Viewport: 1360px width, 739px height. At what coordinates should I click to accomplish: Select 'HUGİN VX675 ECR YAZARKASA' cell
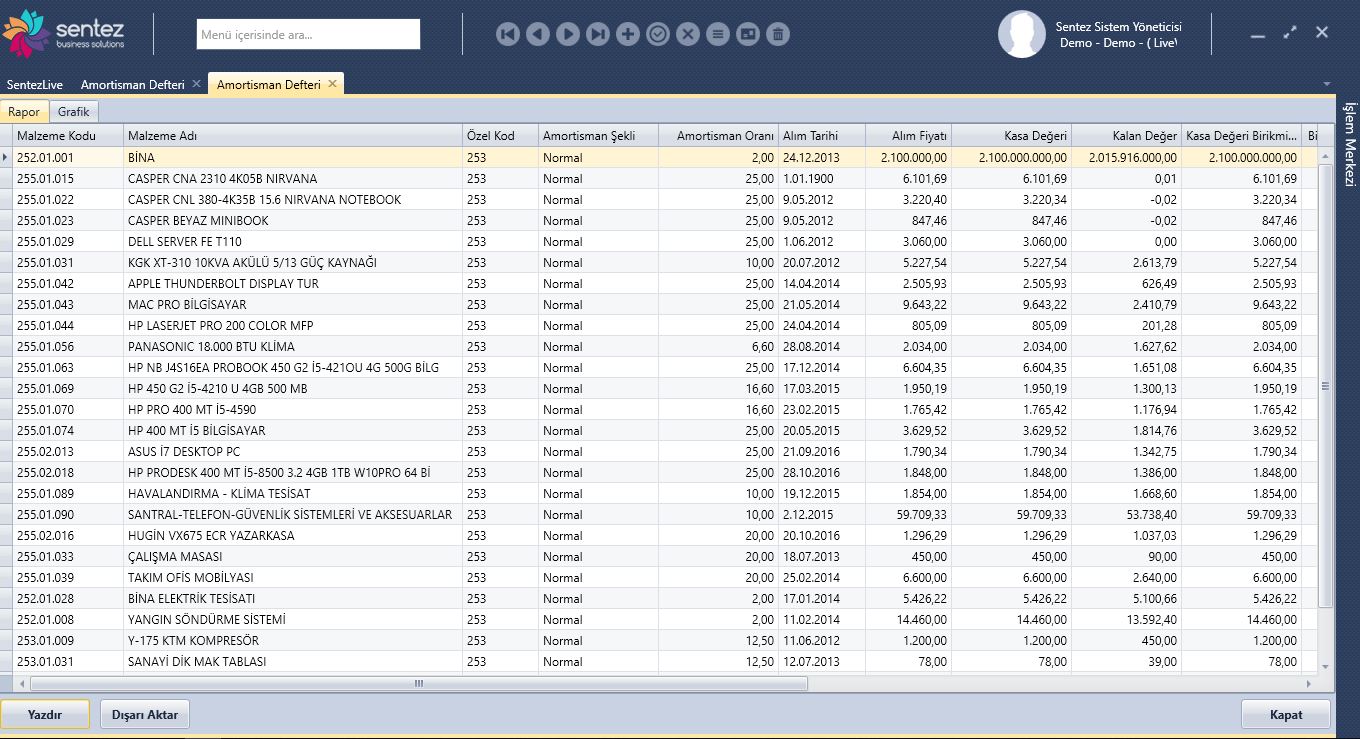(x=293, y=535)
